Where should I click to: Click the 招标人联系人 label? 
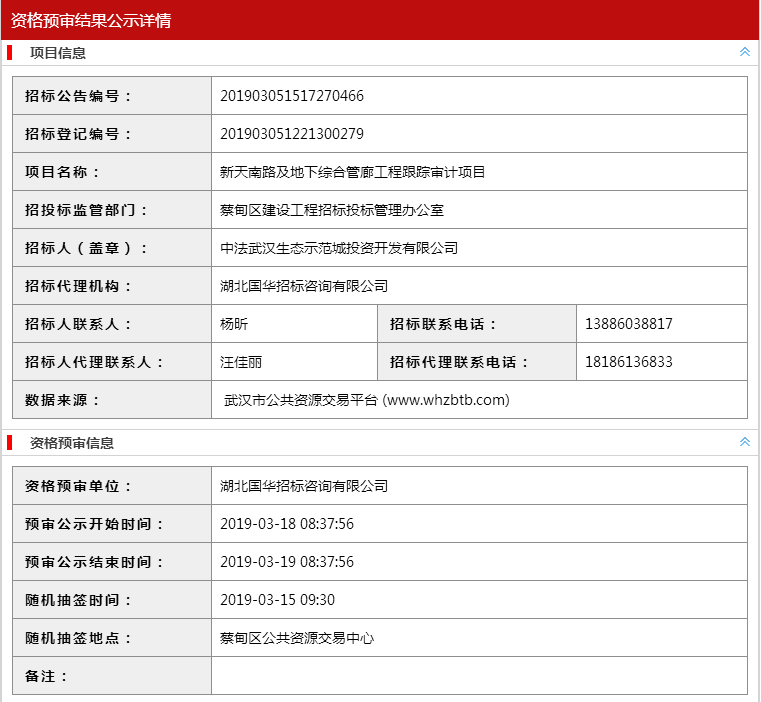[78, 324]
